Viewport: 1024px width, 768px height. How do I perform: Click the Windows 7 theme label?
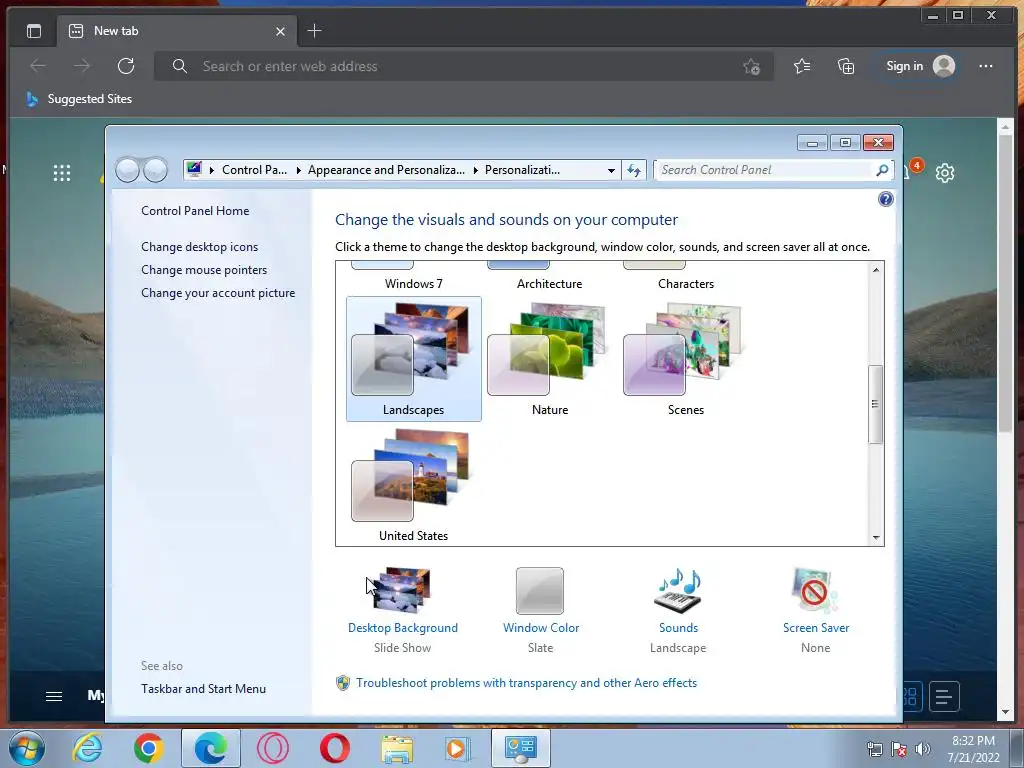(413, 283)
